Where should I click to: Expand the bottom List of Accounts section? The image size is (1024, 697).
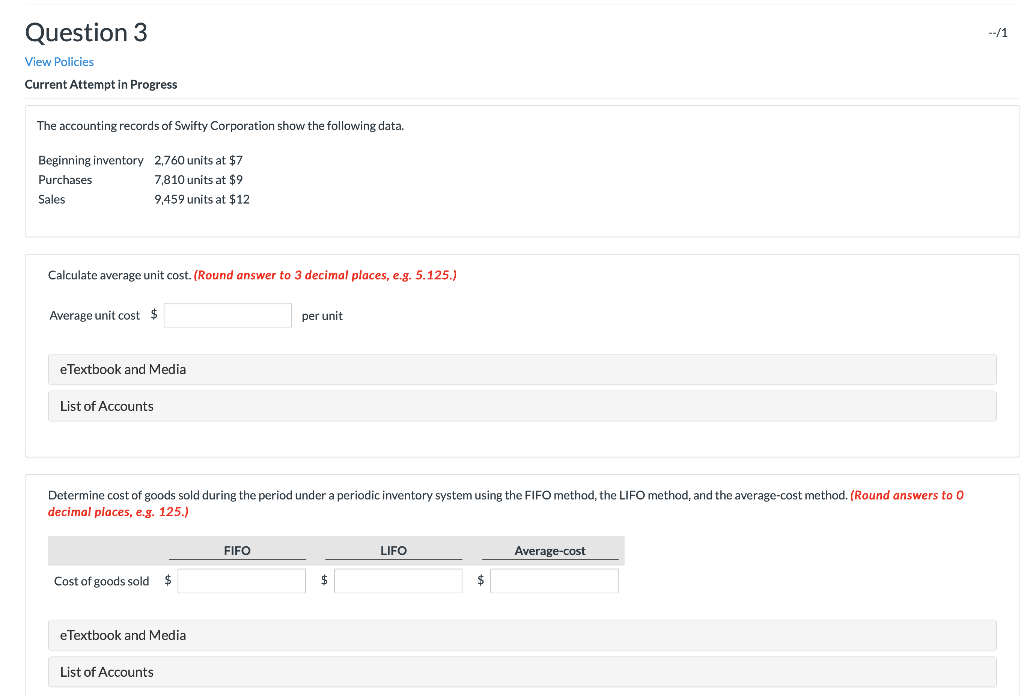(x=105, y=672)
